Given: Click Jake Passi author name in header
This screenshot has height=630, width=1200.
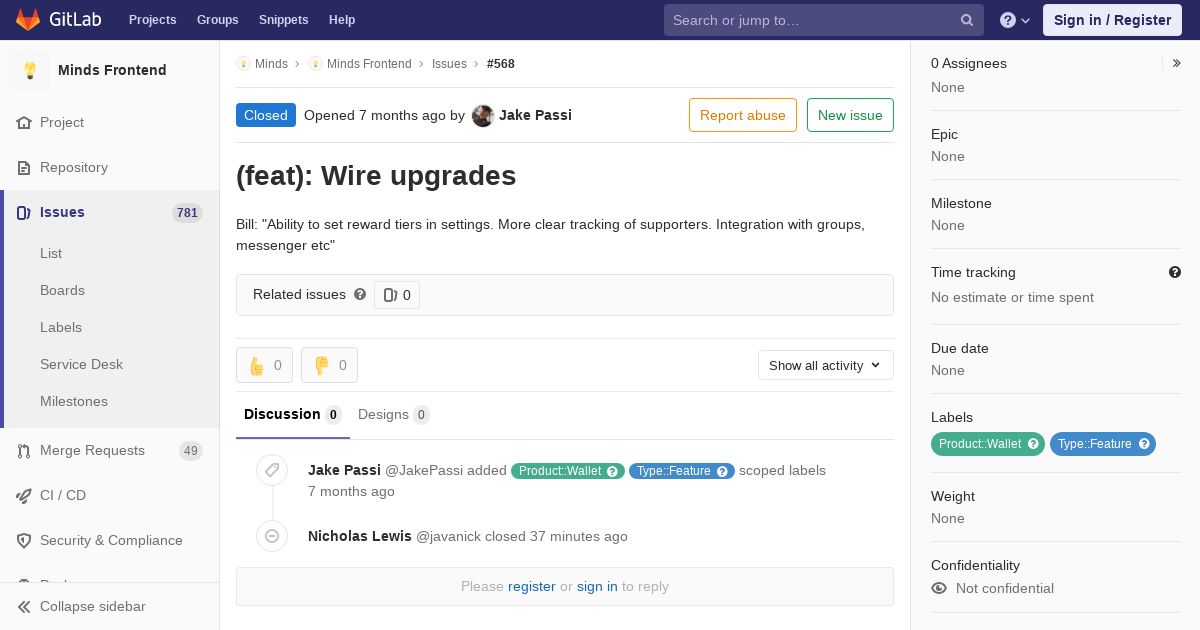Looking at the screenshot, I should (x=535, y=115).
